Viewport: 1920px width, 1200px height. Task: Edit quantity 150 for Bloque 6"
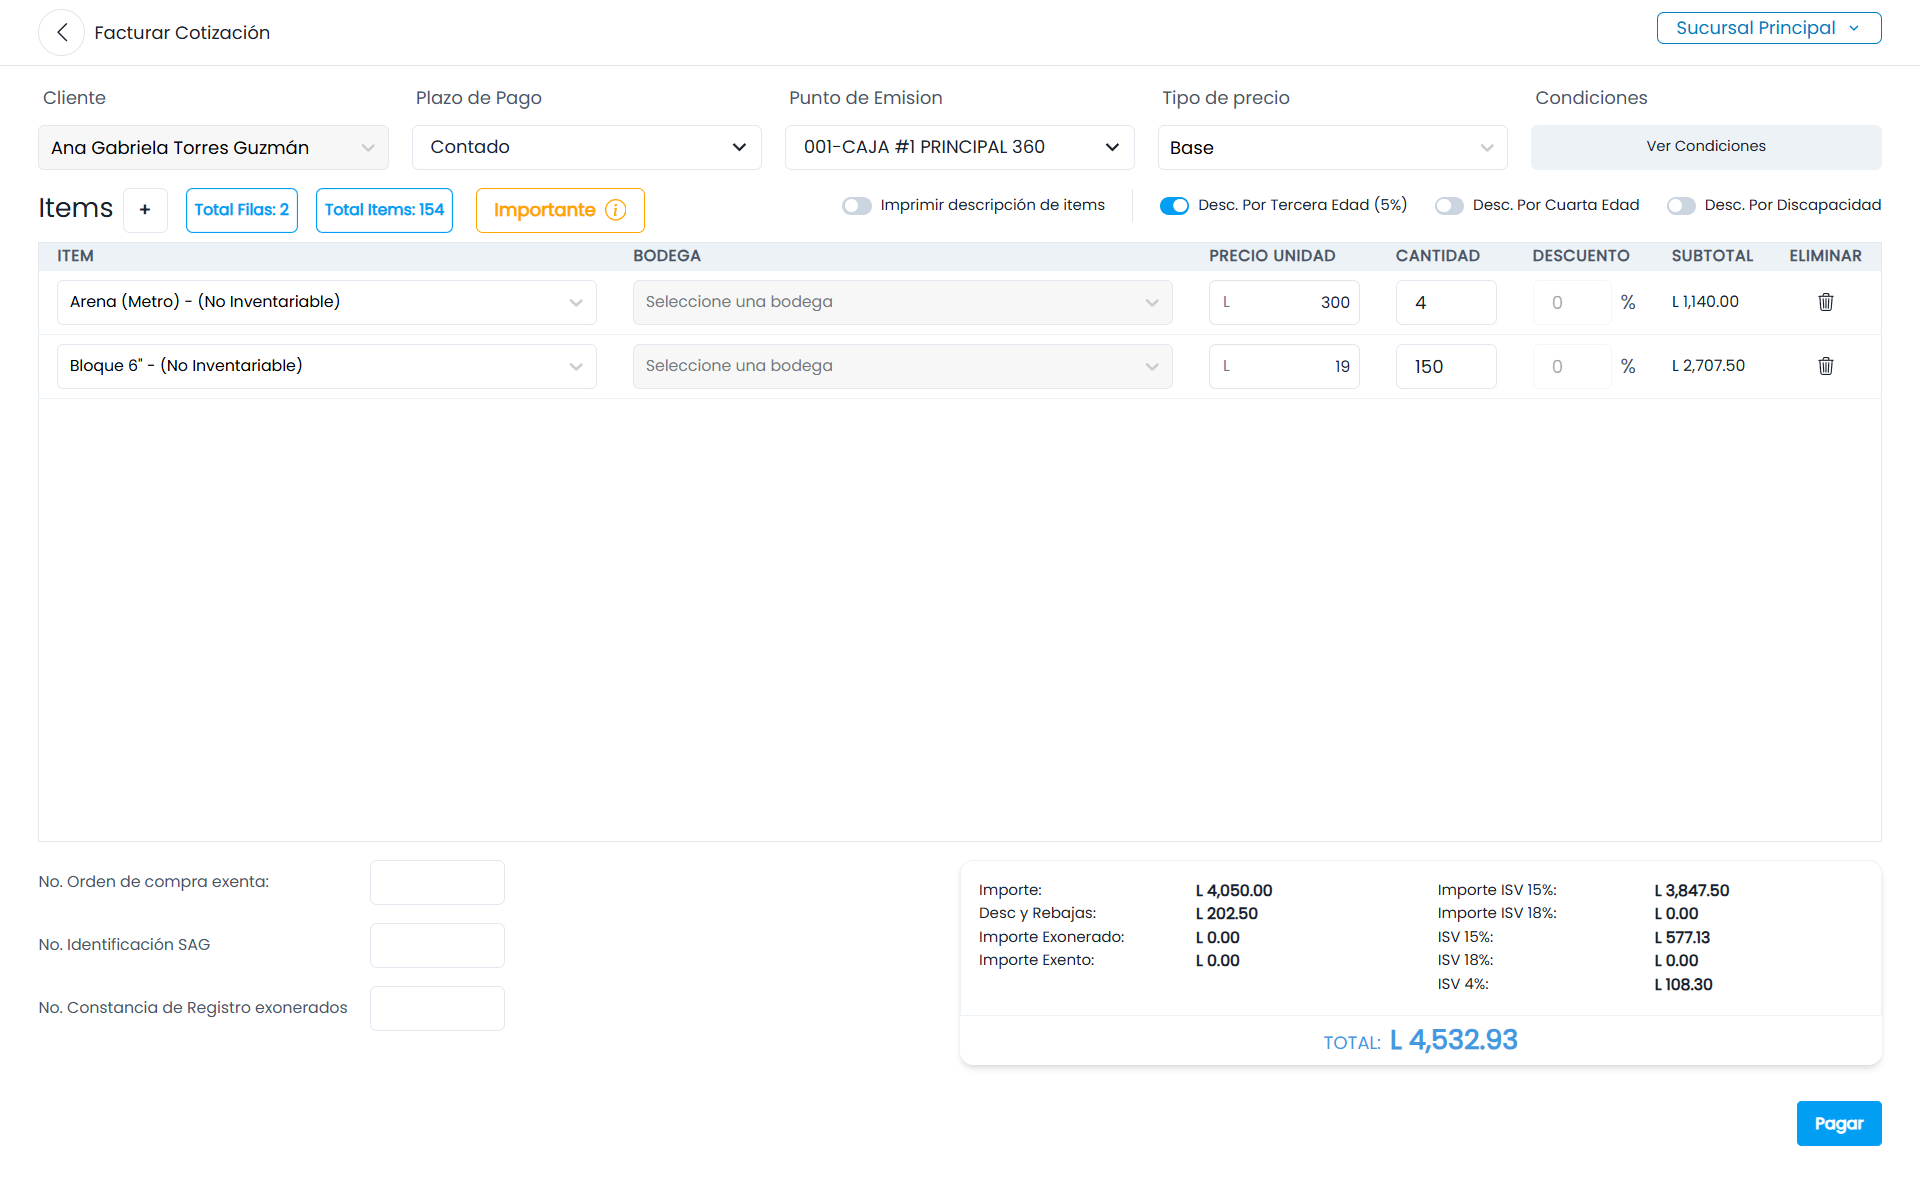point(1446,366)
